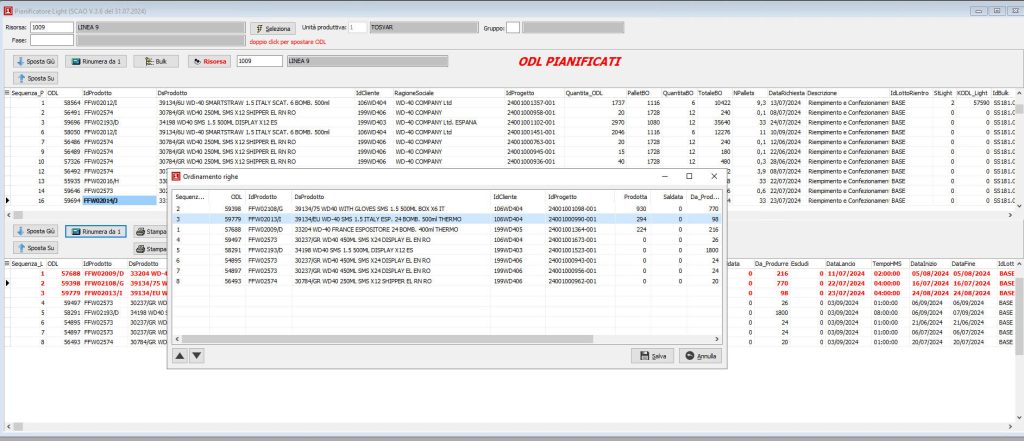Screen dimensions: 1024x441
Task: Click top grid selector icon left of Sequenza_P
Action: (x=7, y=93)
